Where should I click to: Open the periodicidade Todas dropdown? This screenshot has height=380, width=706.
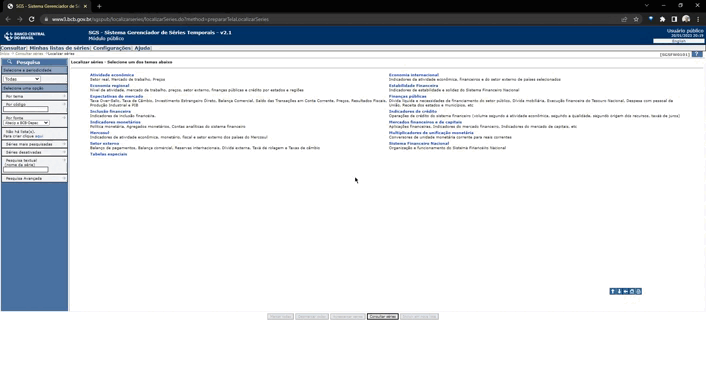[x=22, y=79]
